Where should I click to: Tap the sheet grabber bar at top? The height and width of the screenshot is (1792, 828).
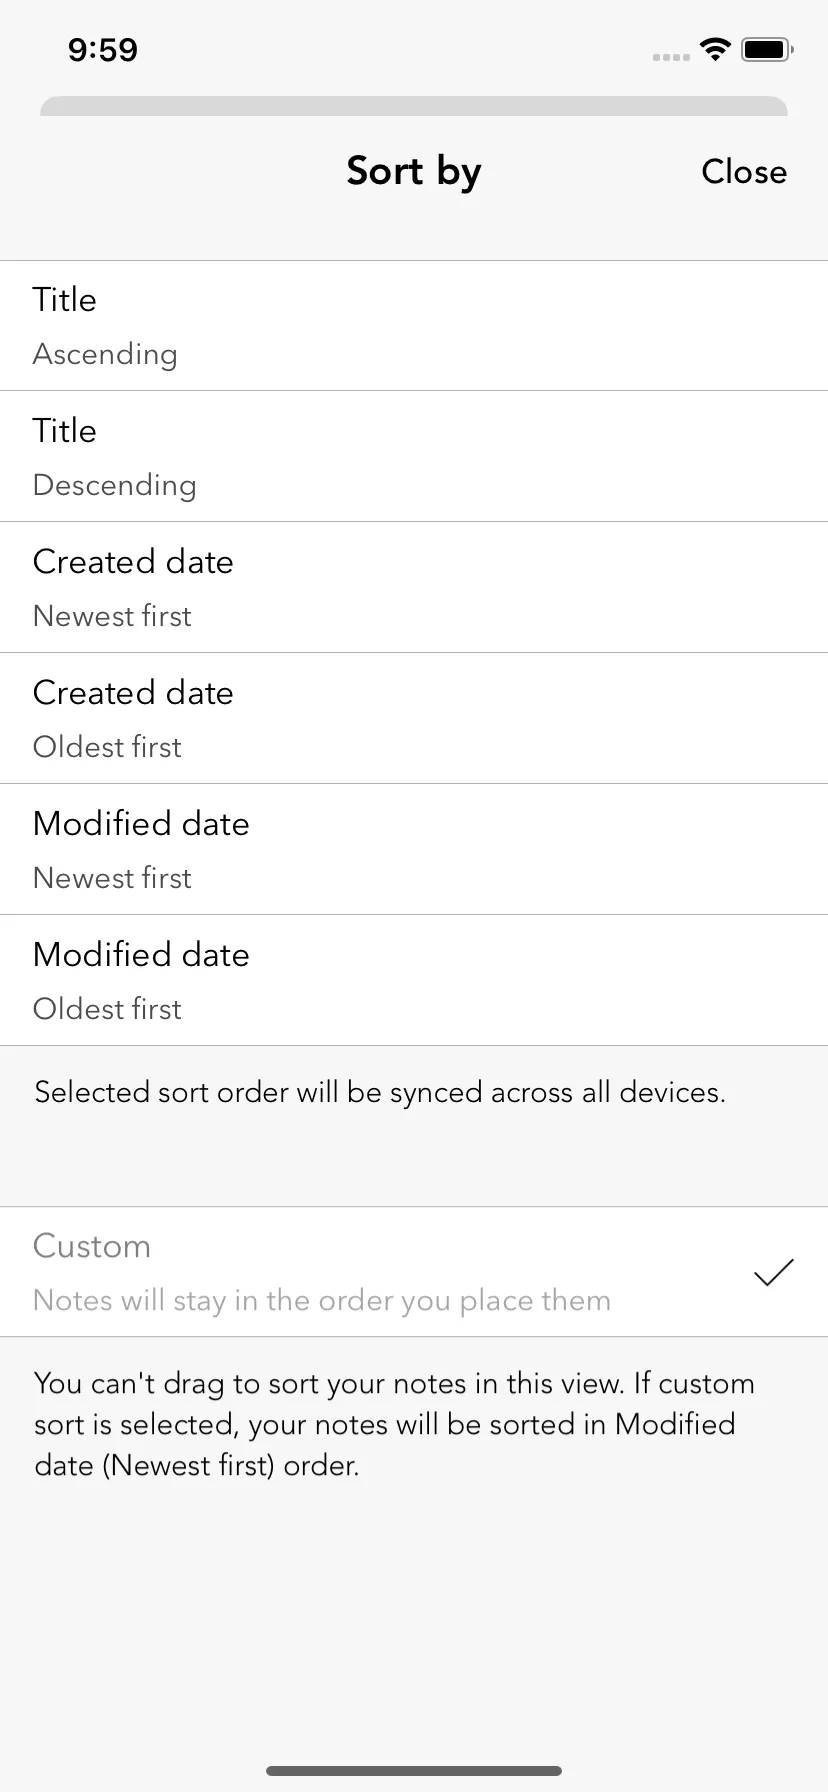tap(414, 106)
